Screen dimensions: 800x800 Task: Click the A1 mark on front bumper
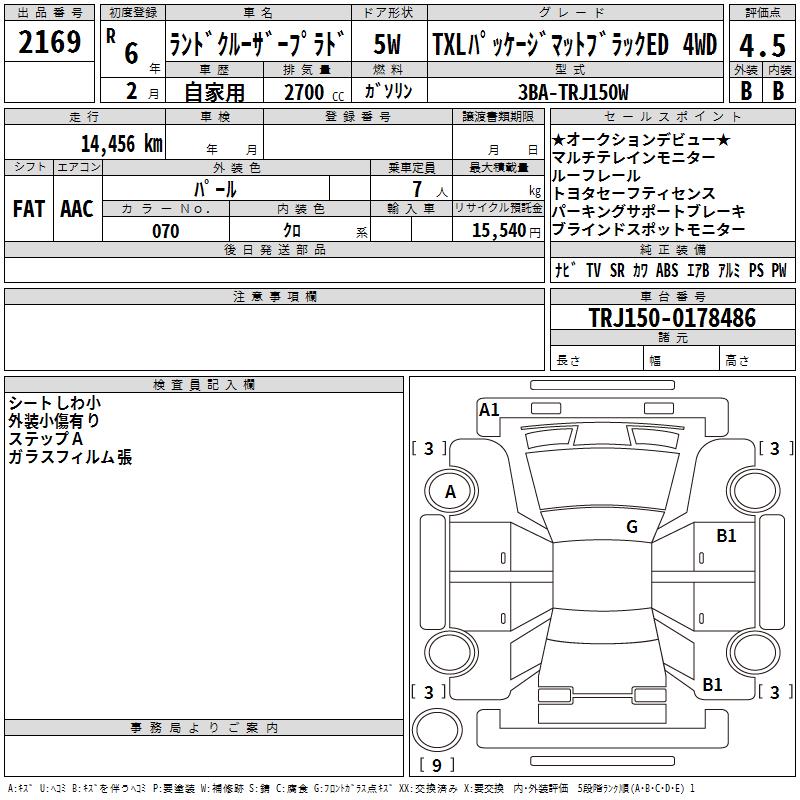click(489, 410)
